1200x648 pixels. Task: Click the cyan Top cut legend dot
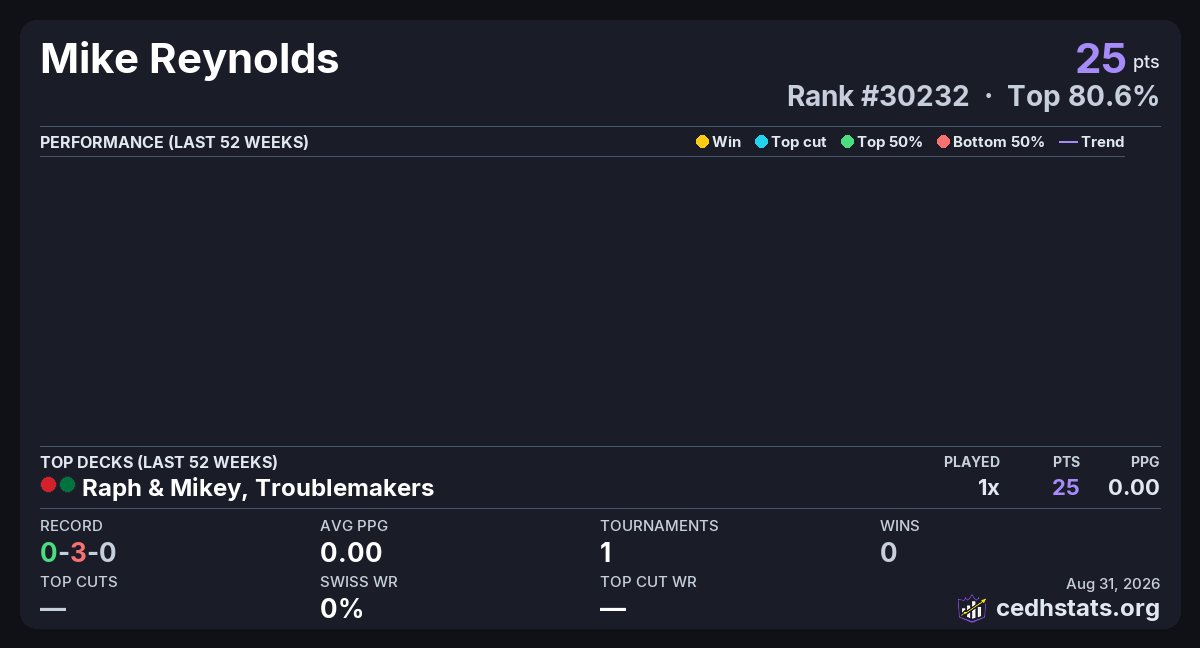click(761, 142)
